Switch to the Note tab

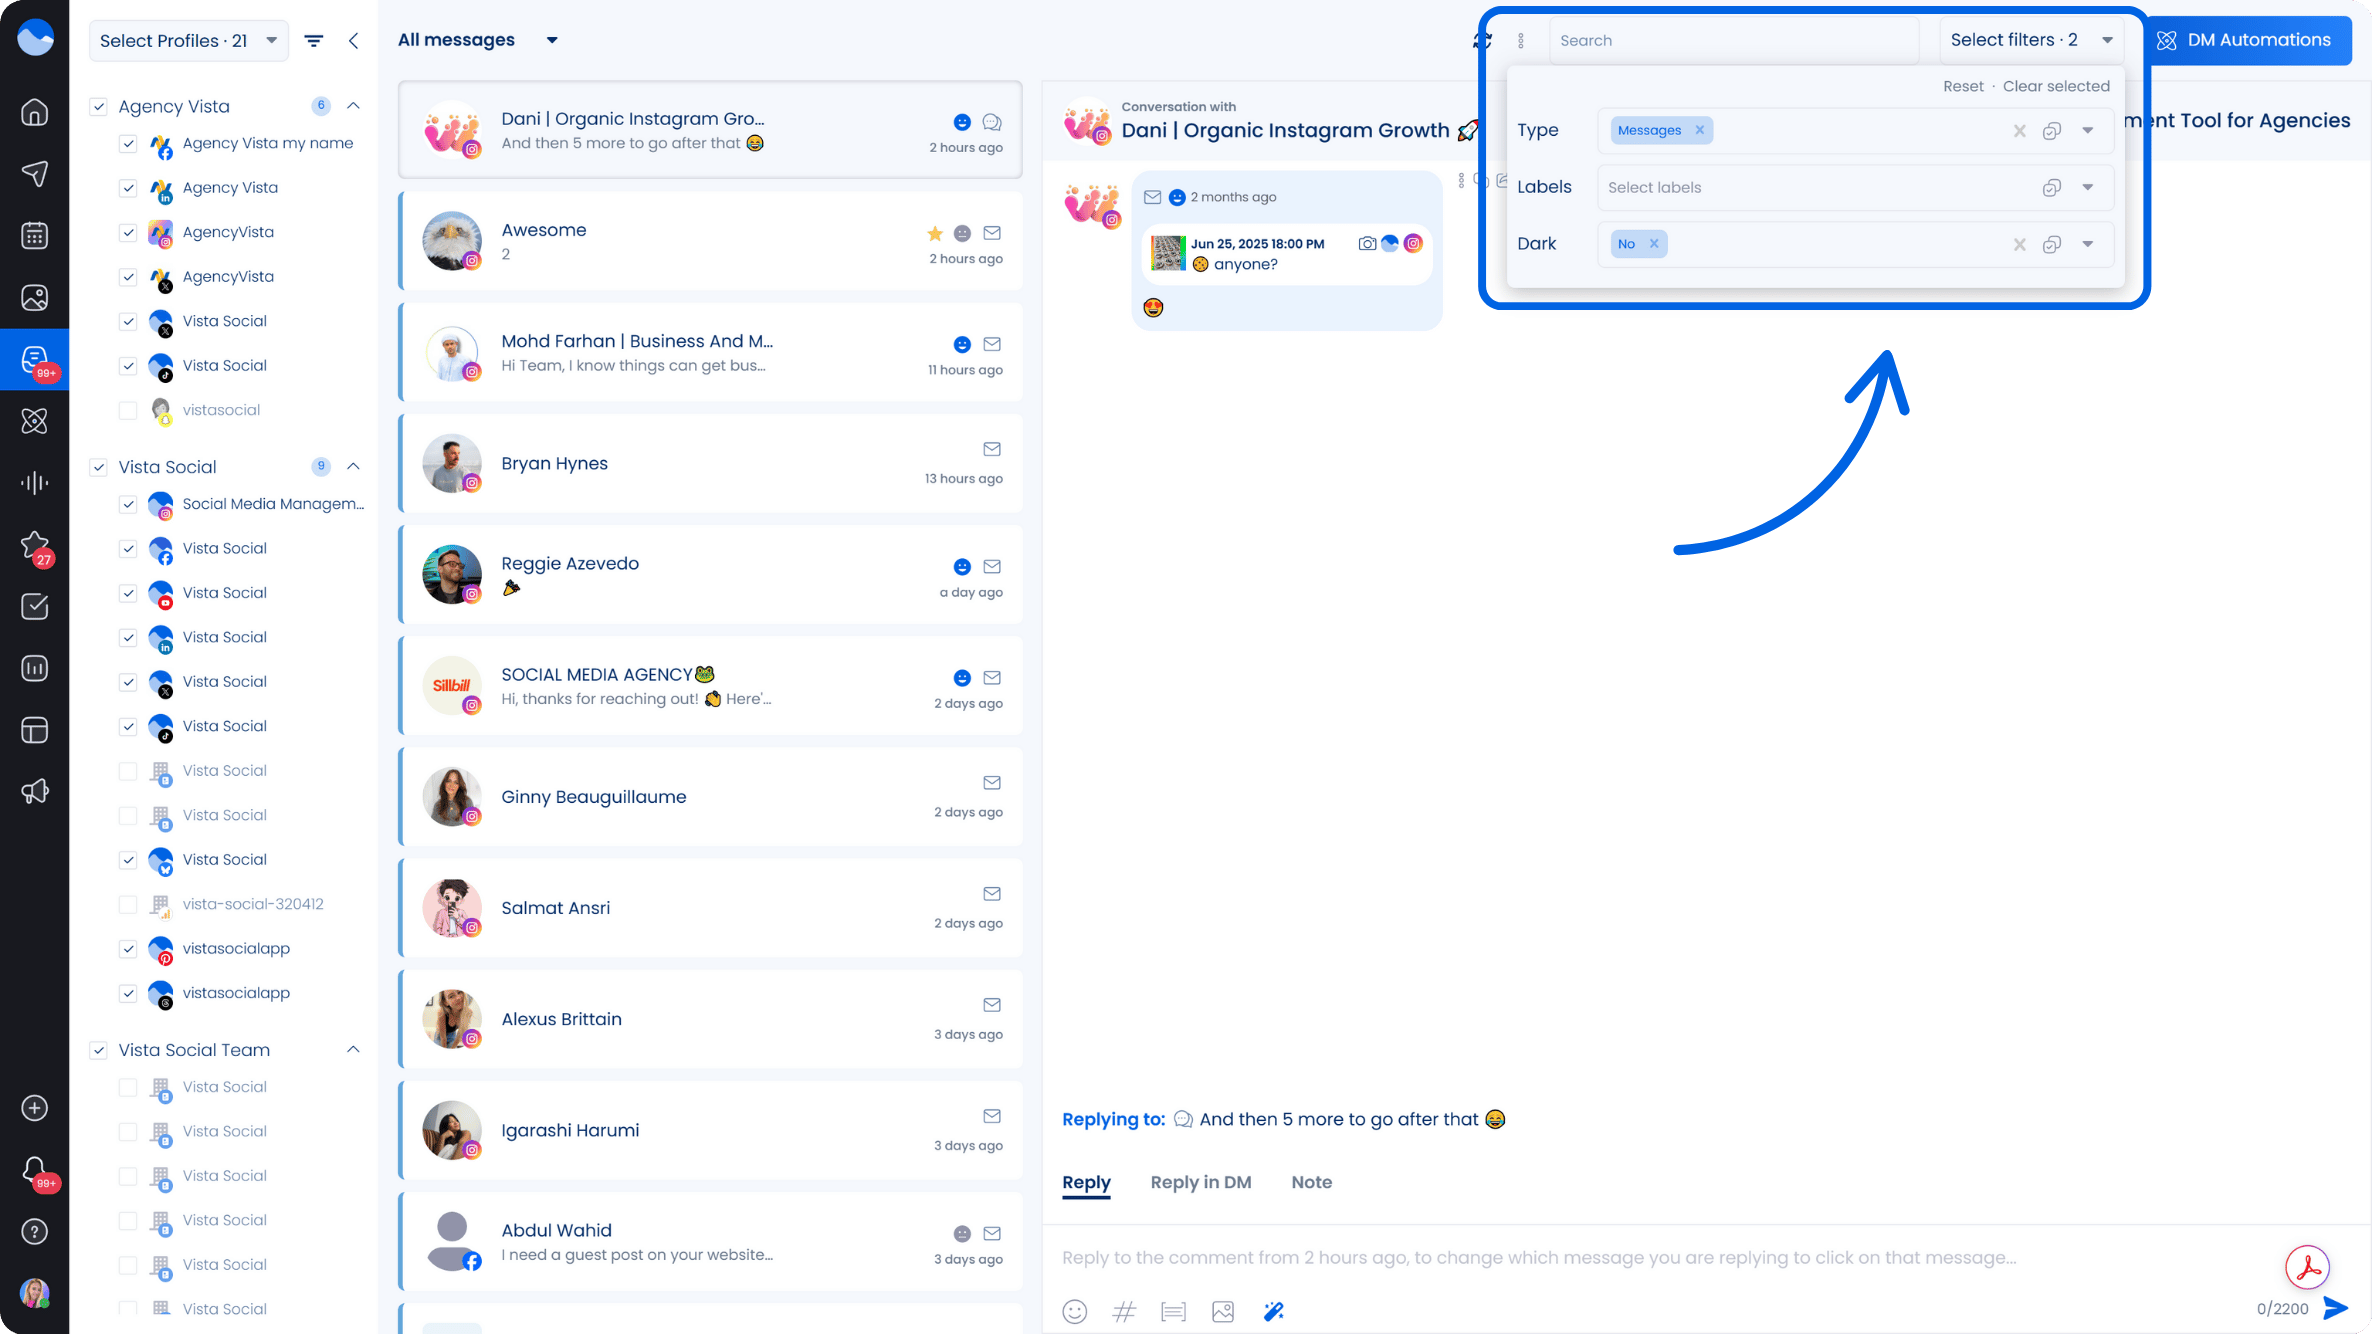pyautogui.click(x=1311, y=1182)
